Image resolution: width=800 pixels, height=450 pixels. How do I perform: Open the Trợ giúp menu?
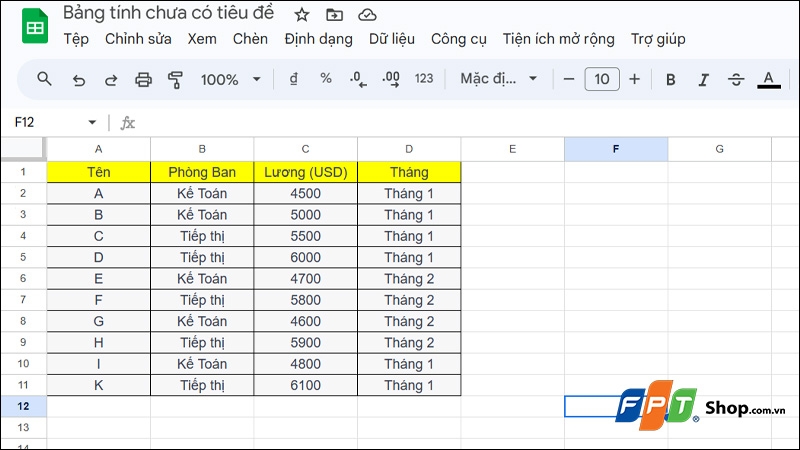658,39
